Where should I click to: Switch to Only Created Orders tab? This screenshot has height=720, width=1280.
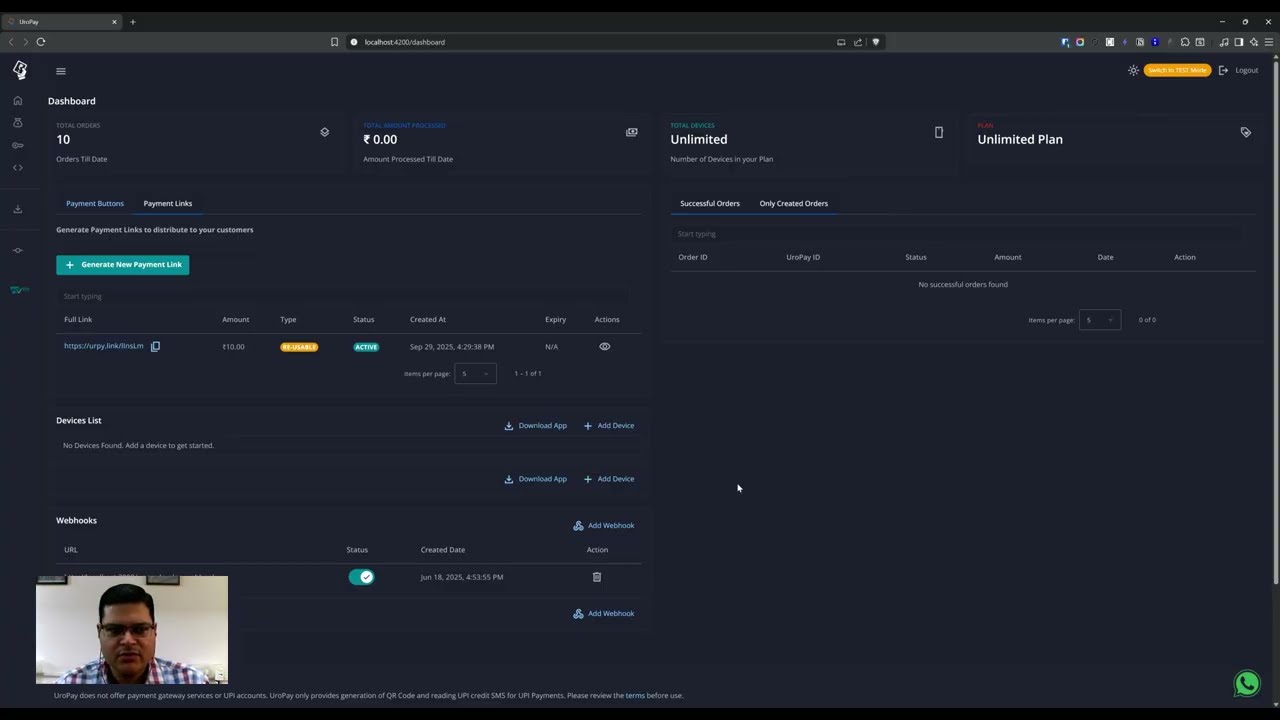click(794, 203)
